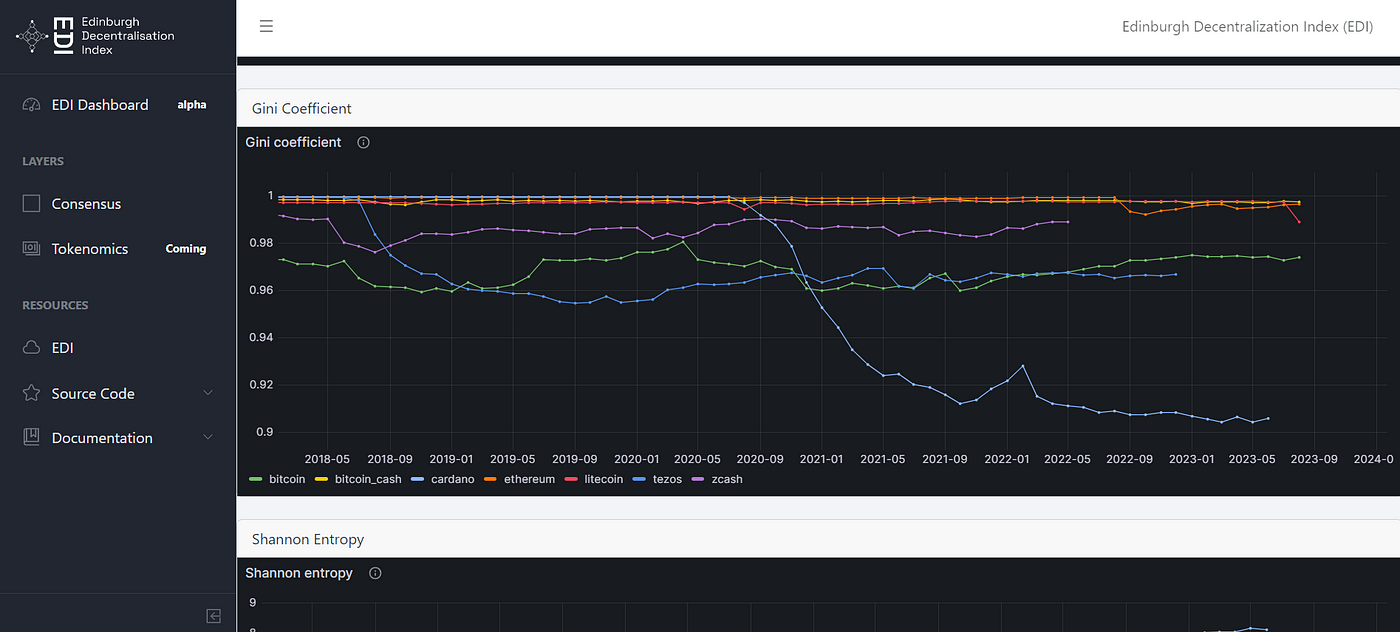Screen dimensions: 1400x632
Task: Click the LAYERS section label
Action: pos(43,161)
